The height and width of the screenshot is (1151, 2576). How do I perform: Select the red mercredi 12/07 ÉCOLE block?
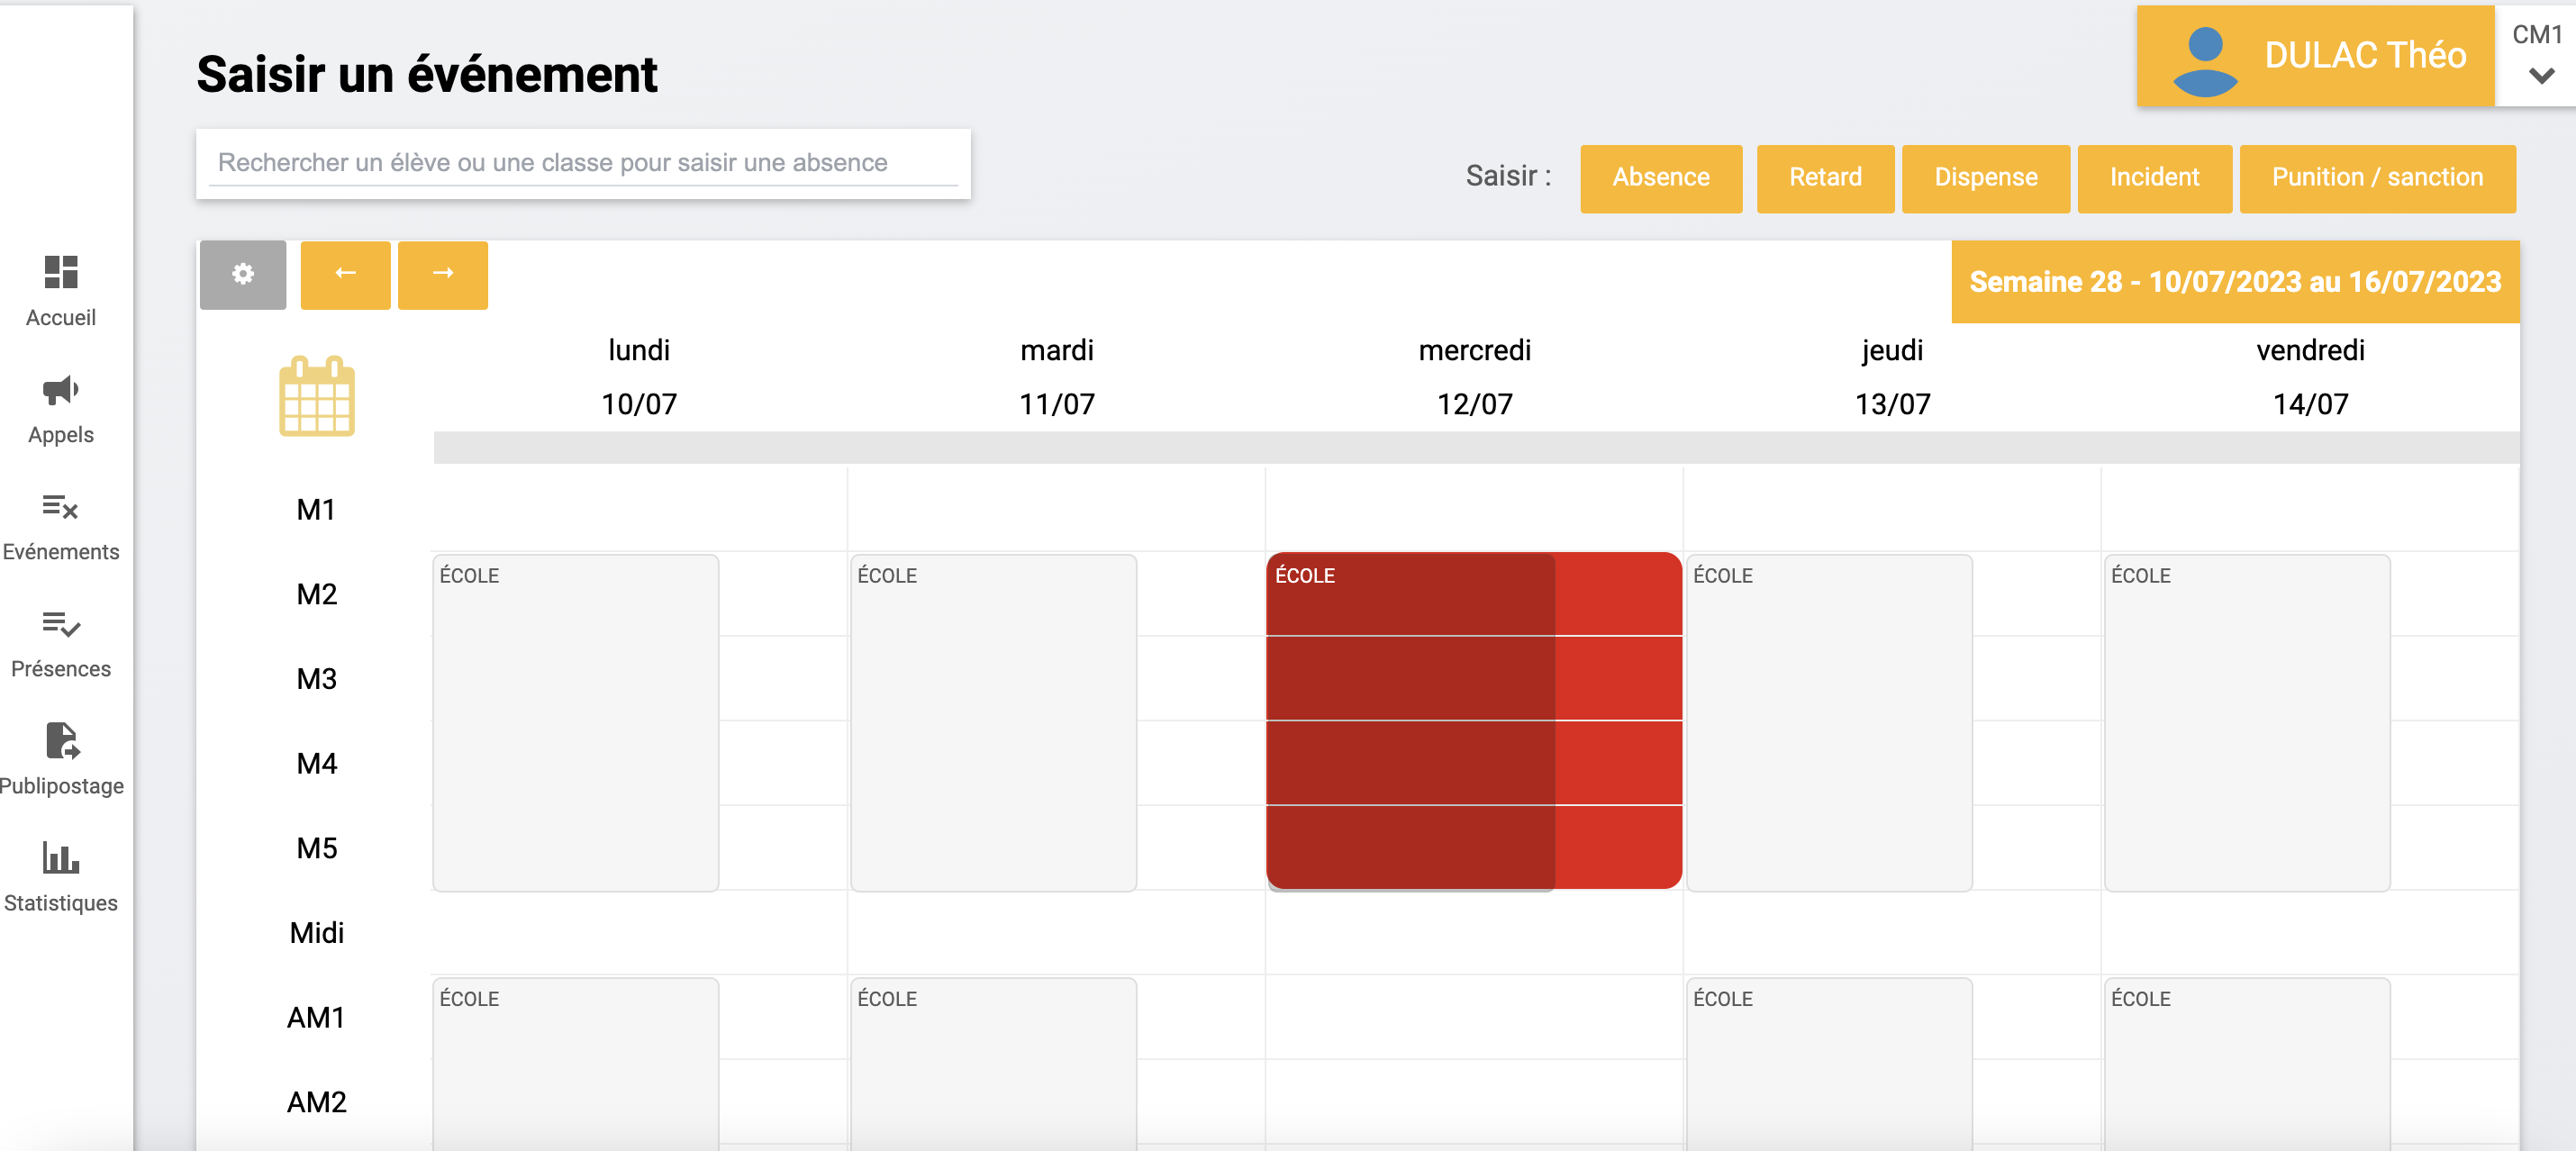(1473, 720)
